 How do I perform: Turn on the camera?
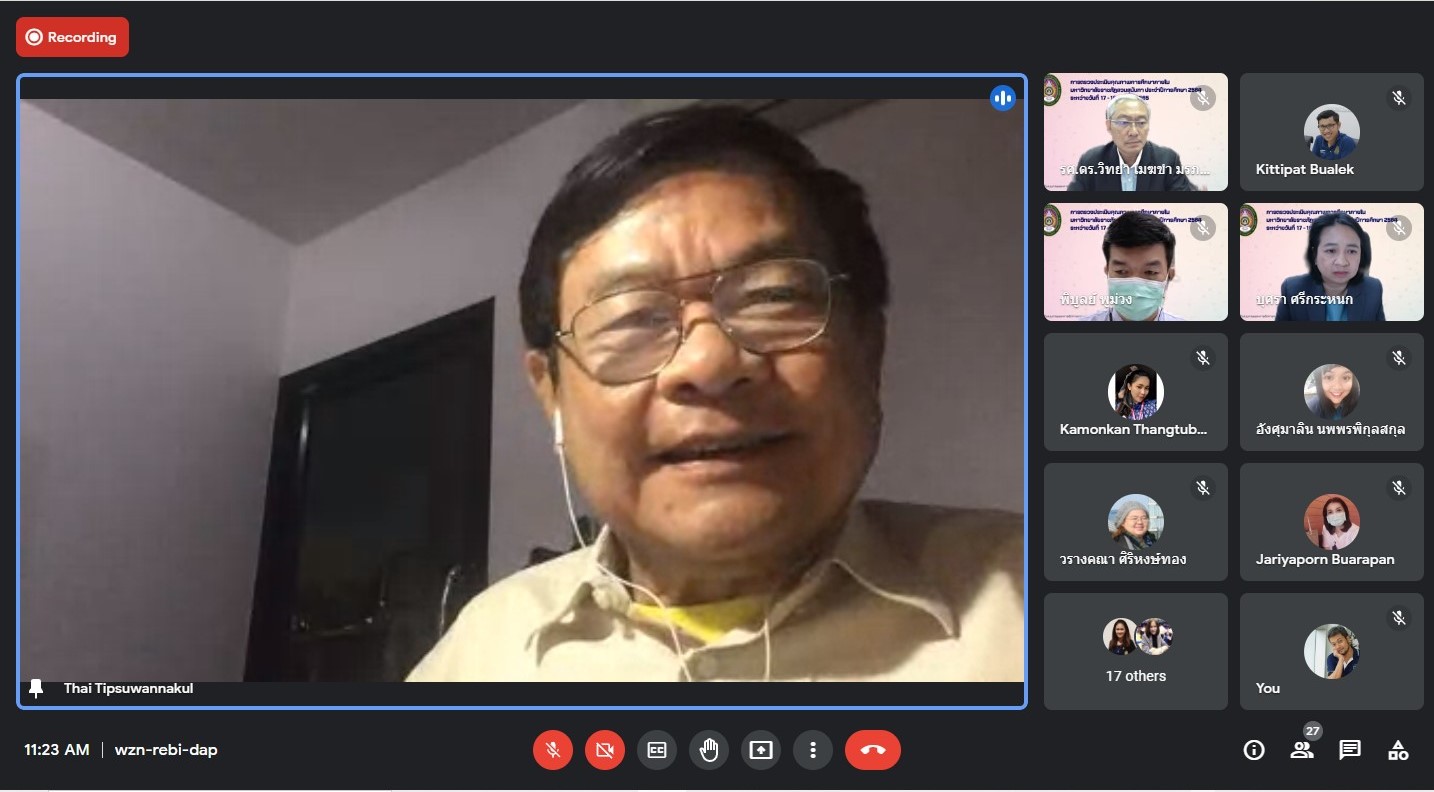[x=605, y=750]
